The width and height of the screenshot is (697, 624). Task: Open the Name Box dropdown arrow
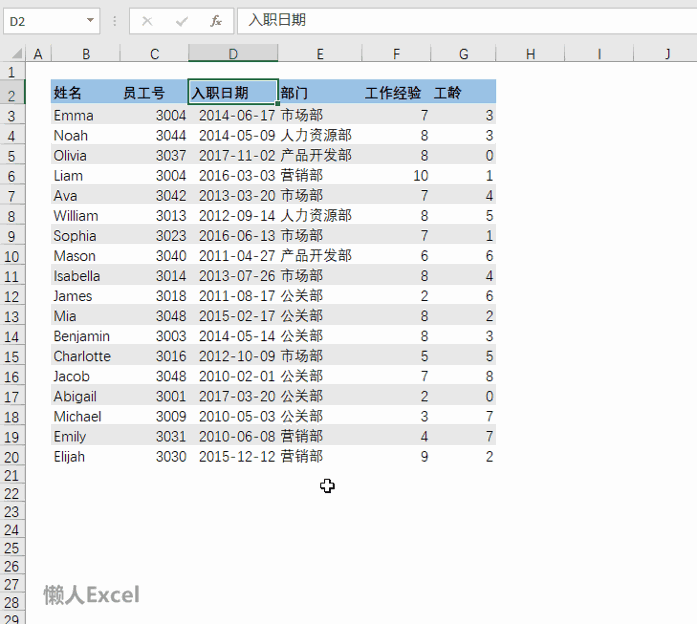[x=91, y=21]
